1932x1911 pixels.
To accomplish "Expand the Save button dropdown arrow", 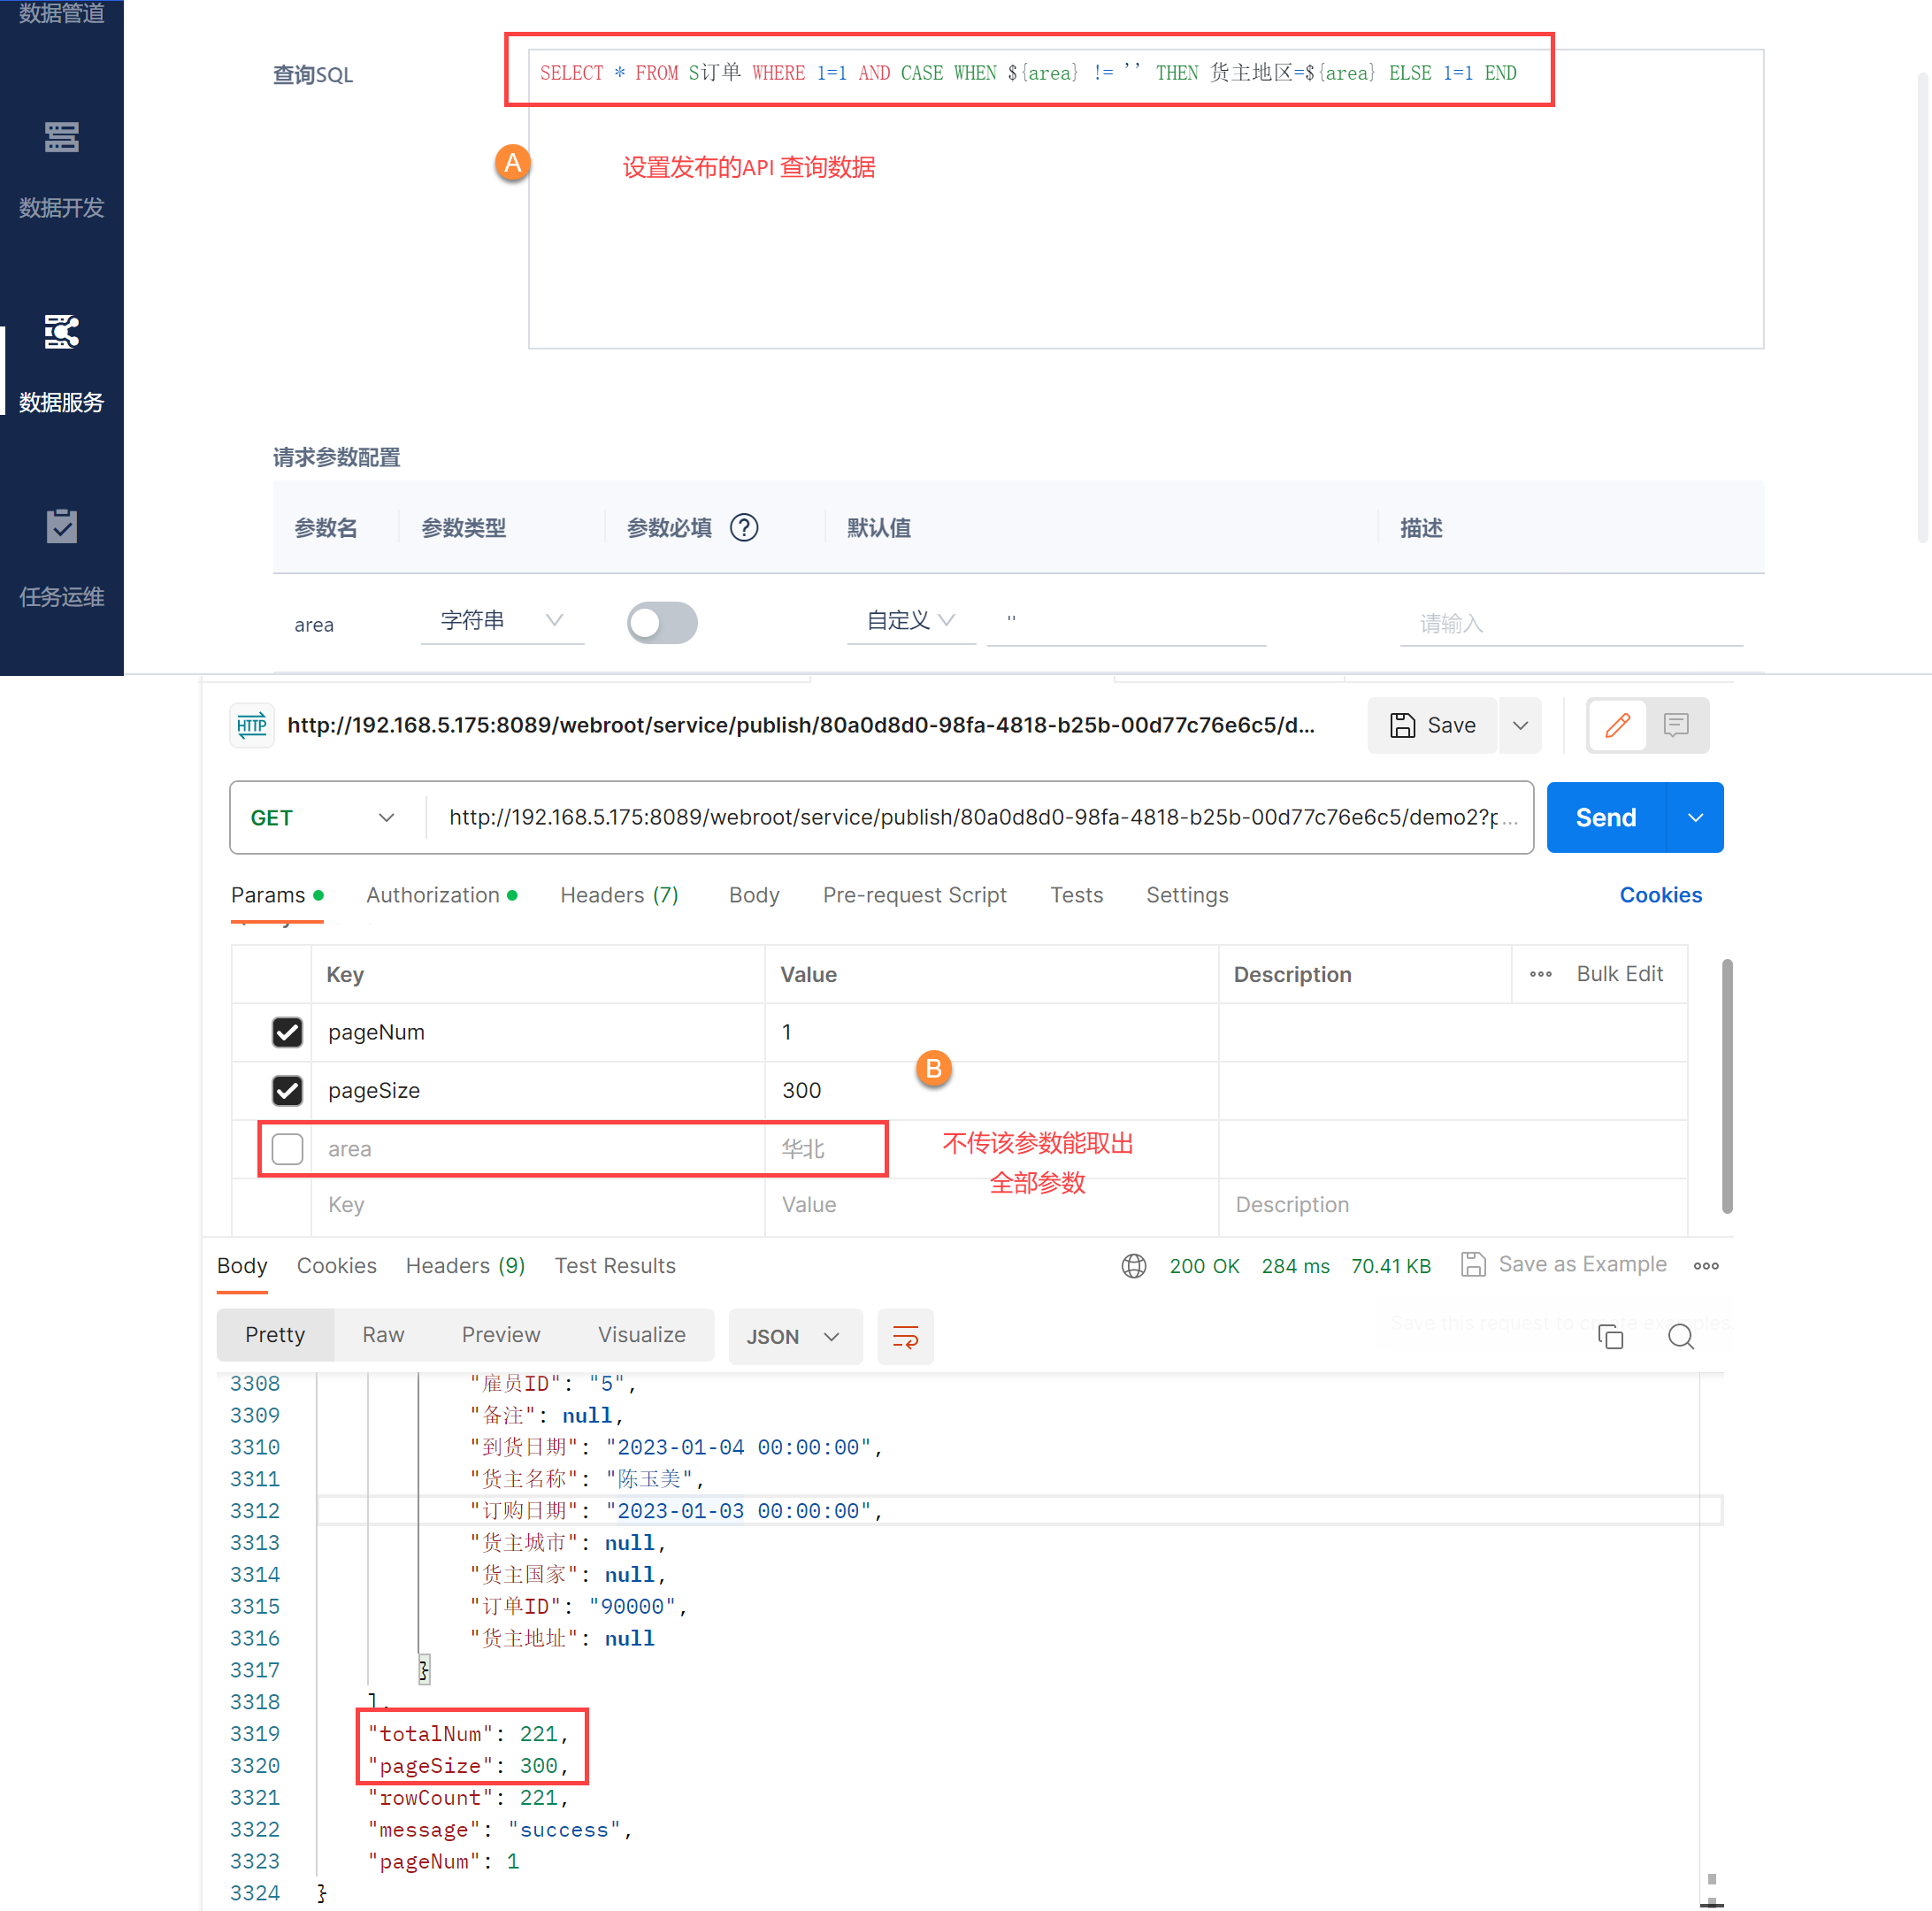I will click(x=1520, y=725).
